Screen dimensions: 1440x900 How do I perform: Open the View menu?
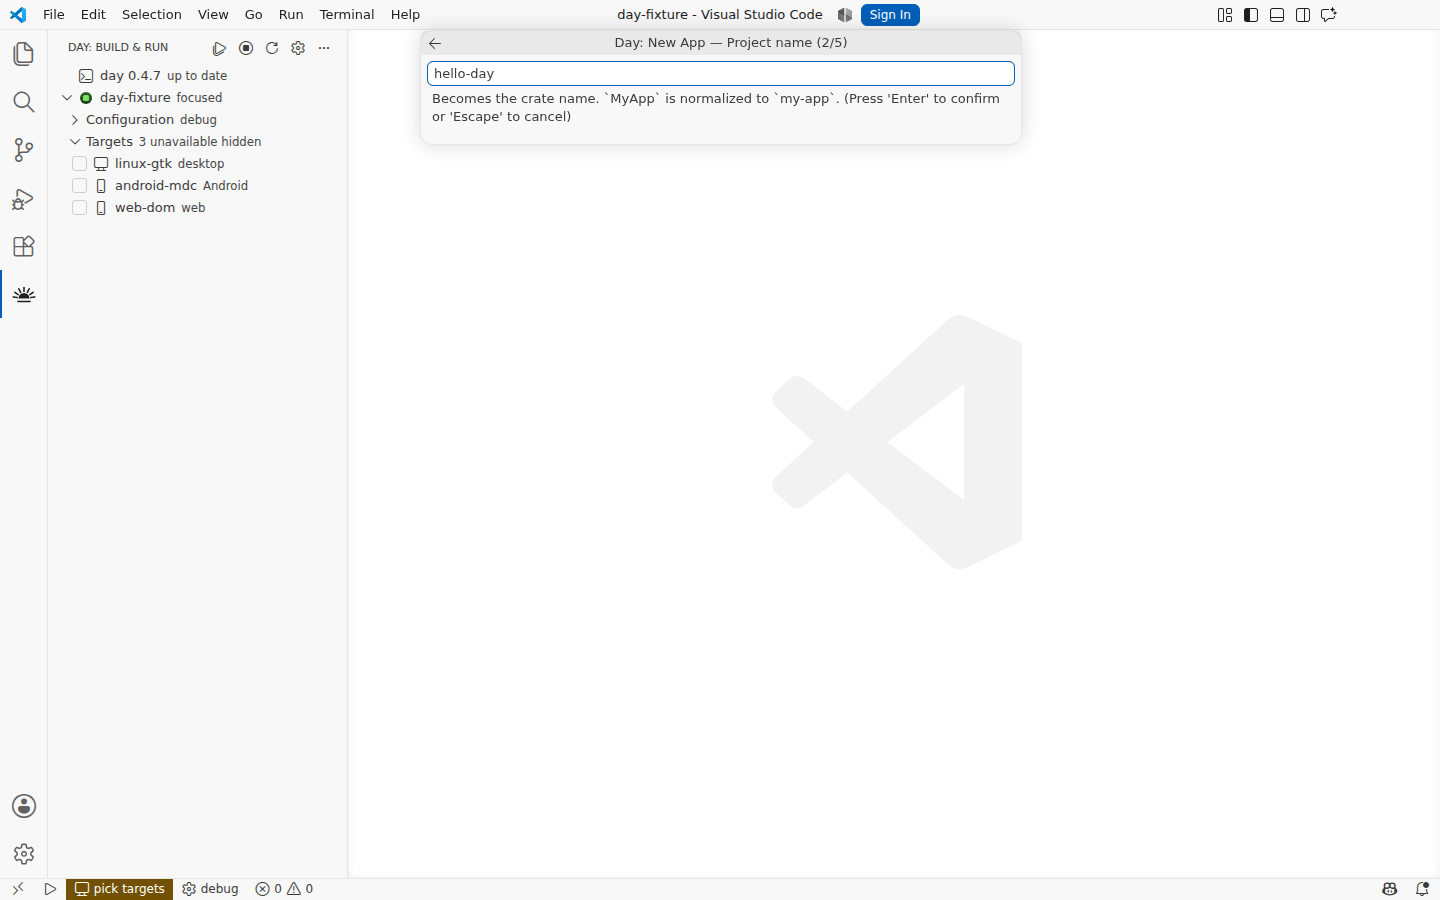tap(213, 15)
